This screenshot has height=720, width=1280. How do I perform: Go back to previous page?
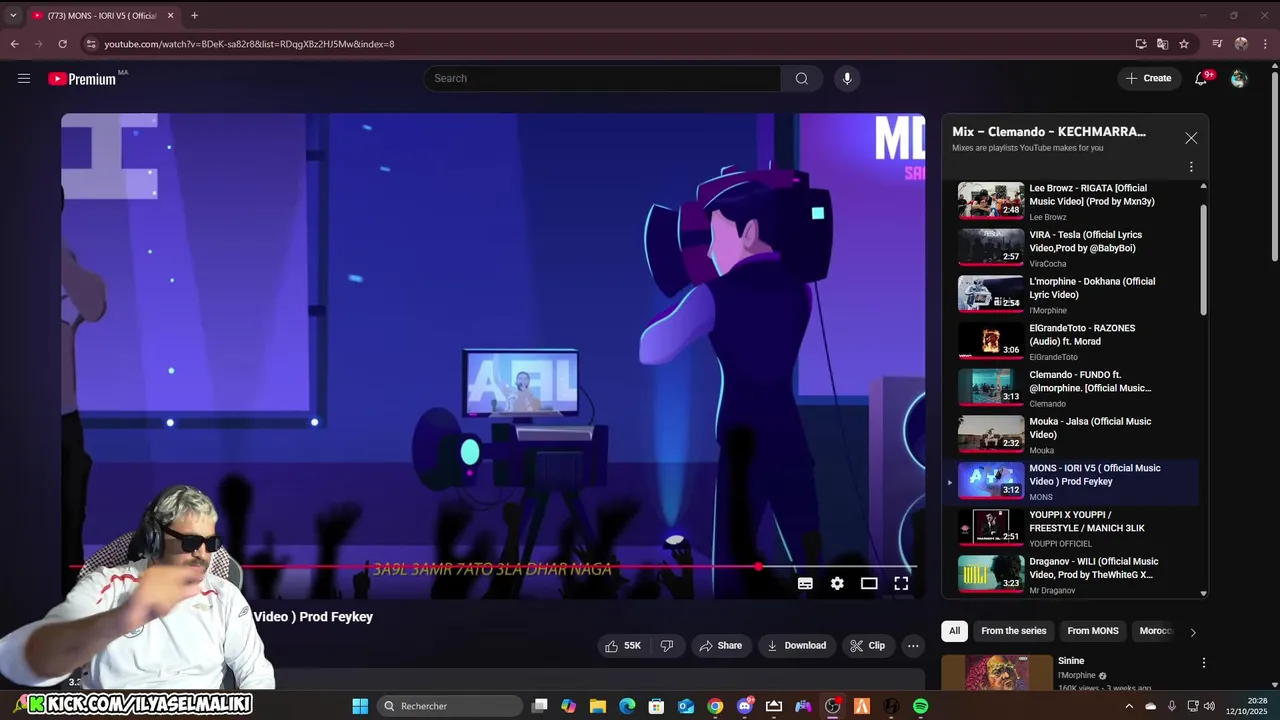14,44
